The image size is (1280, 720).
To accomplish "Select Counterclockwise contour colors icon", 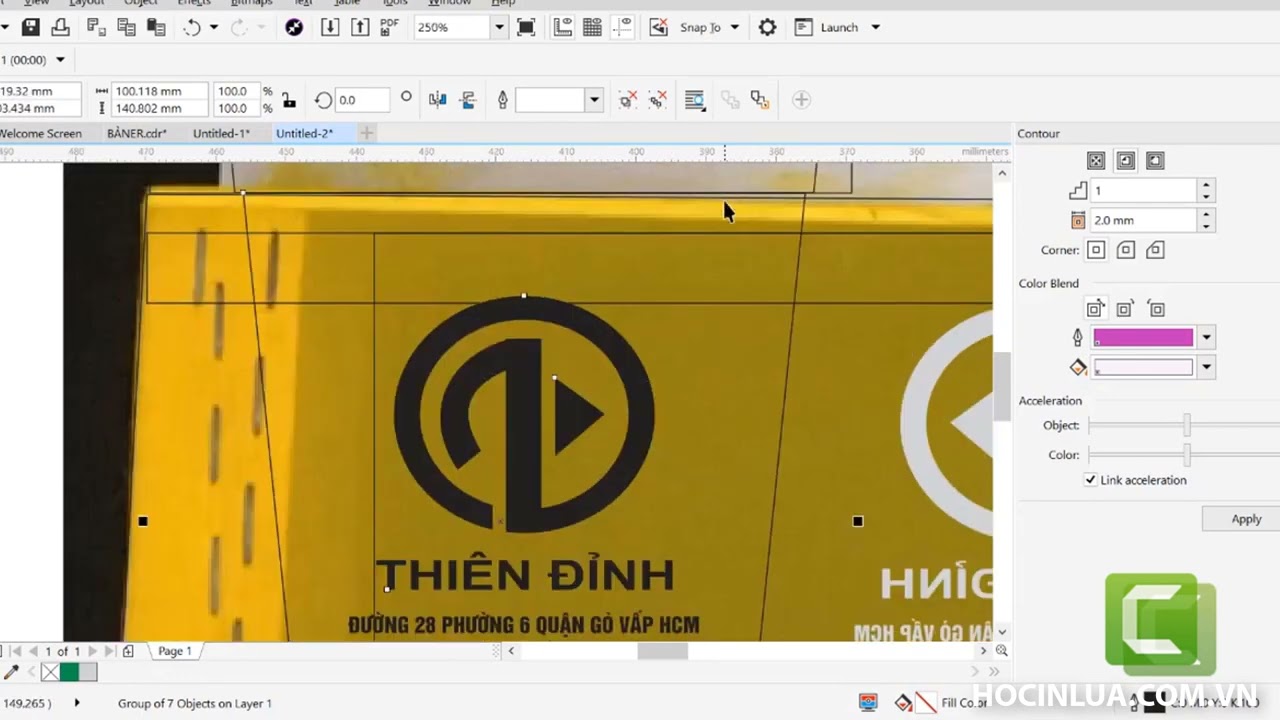I will pyautogui.click(x=1156, y=309).
